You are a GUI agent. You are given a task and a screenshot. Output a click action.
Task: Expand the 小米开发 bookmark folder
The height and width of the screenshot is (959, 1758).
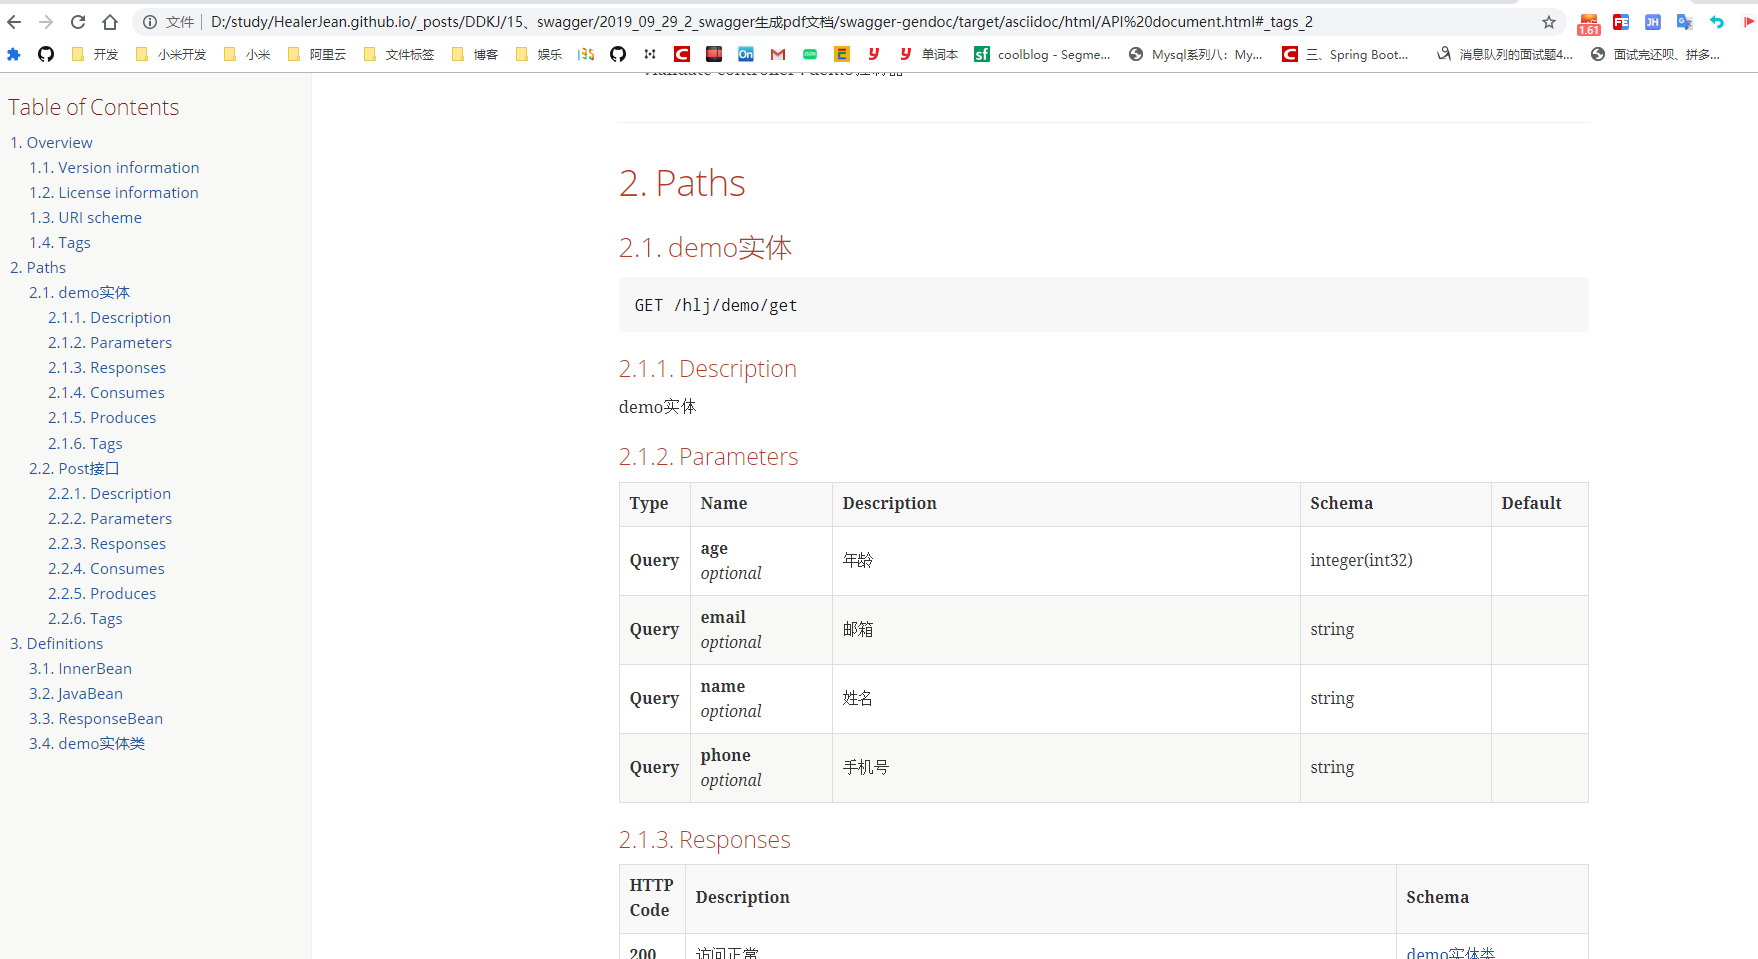click(x=171, y=54)
